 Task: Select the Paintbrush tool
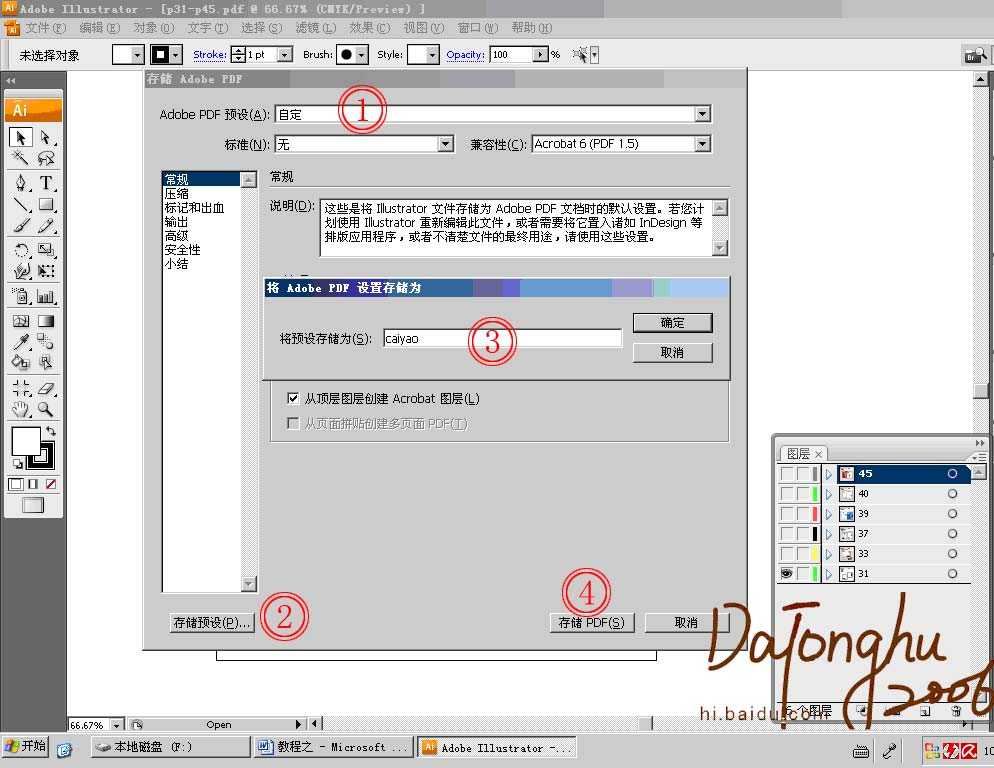21,226
